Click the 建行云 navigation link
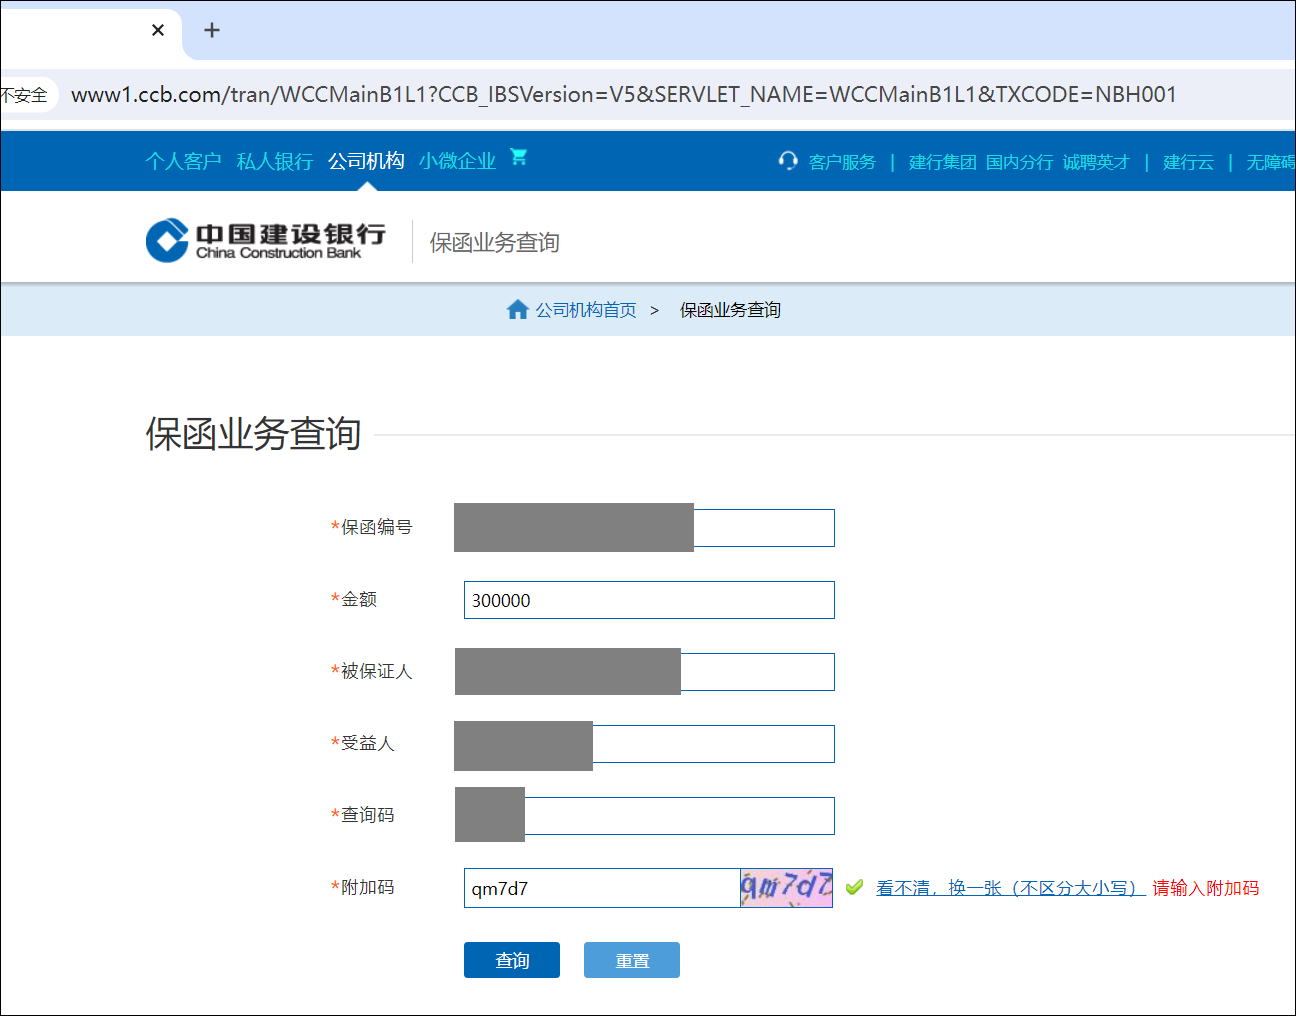This screenshot has height=1016, width=1296. click(x=1187, y=161)
